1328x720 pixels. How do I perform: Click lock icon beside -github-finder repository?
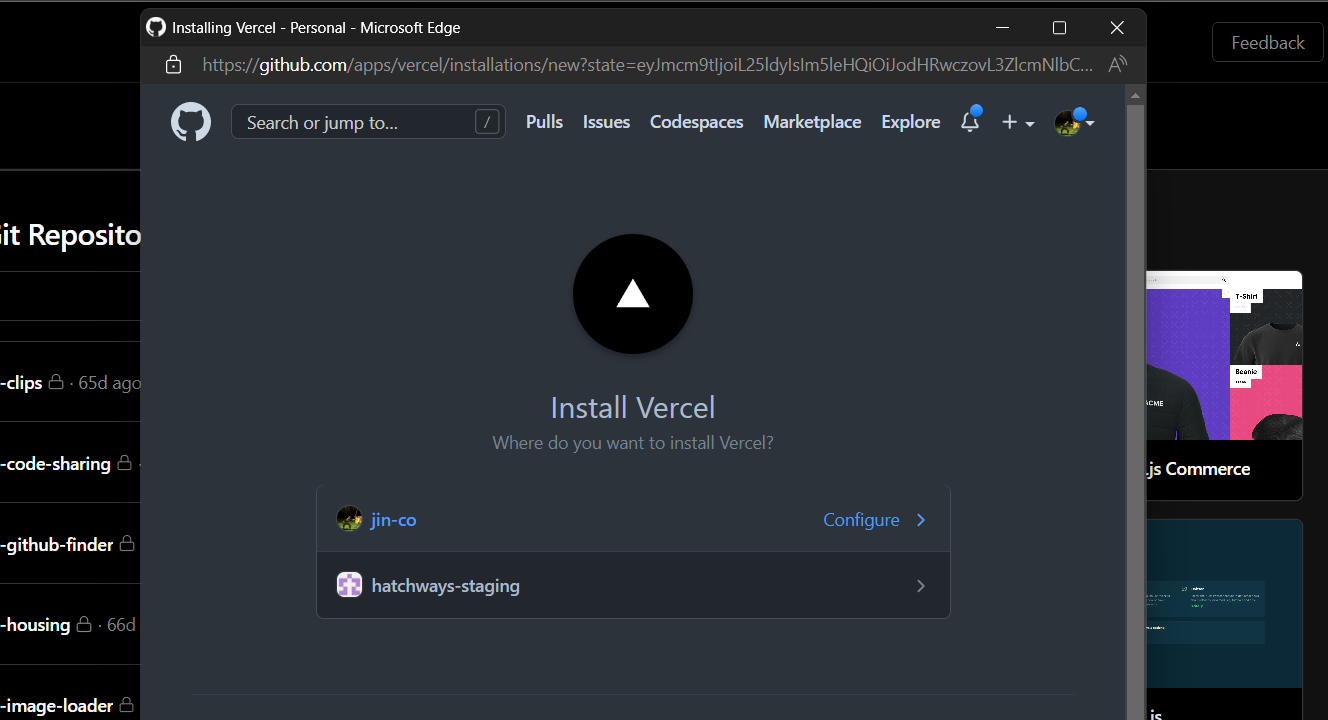coord(127,544)
